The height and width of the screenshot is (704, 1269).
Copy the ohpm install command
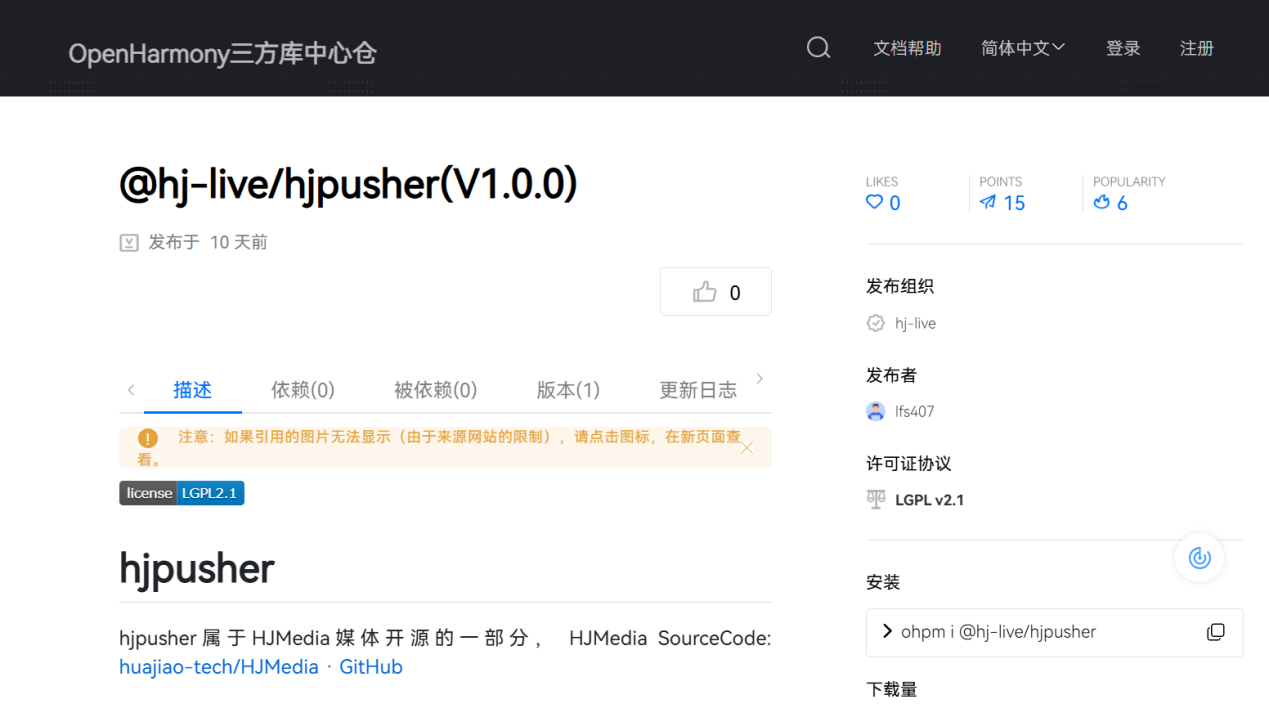tap(1215, 632)
